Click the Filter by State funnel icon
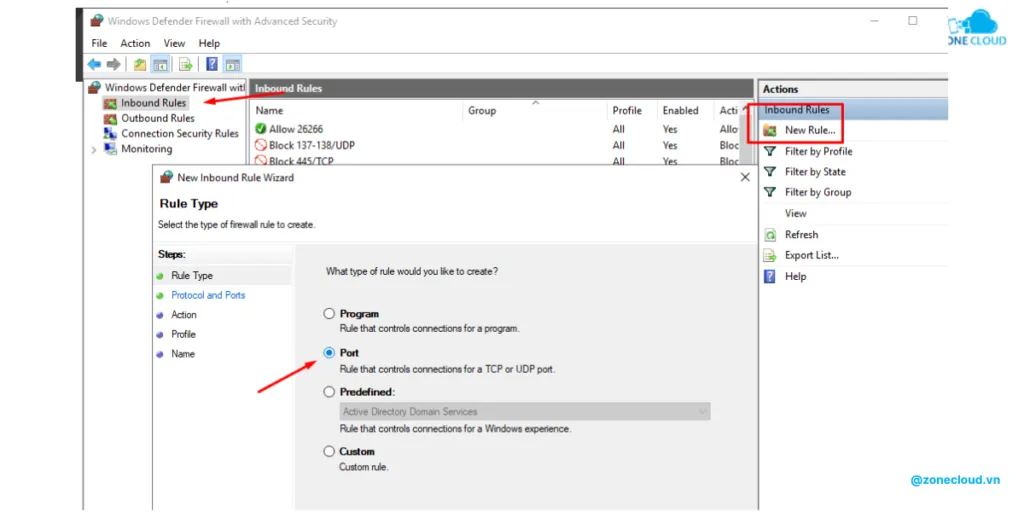Viewport: 1024px width, 512px height. click(771, 172)
